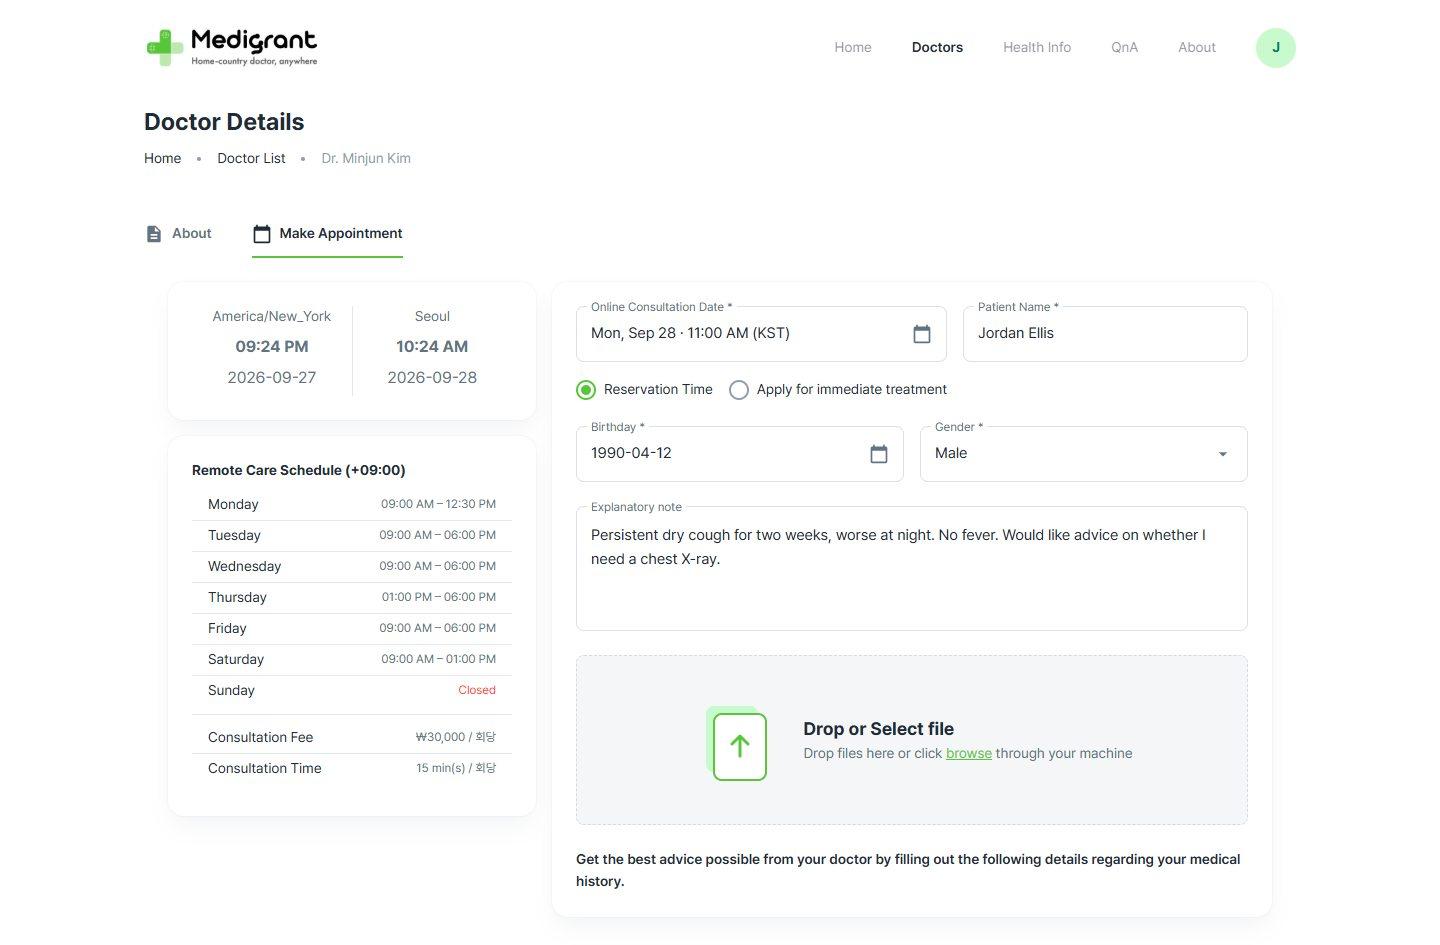
Task: Open the Gender select showing Male
Action: point(1083,454)
